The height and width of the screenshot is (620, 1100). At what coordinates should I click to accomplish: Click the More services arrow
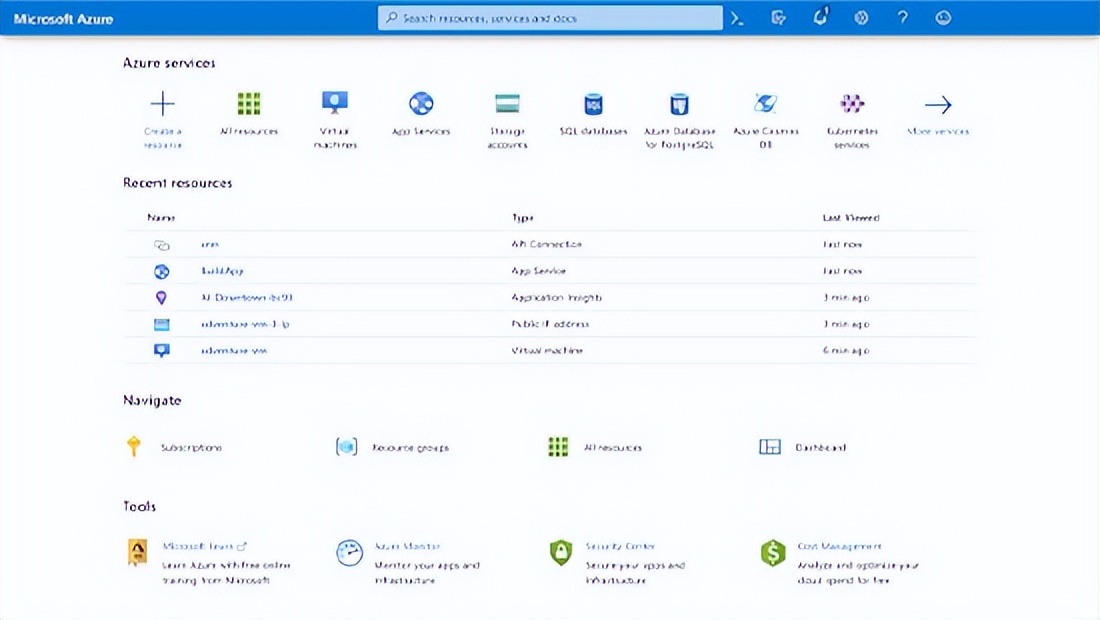pos(937,105)
